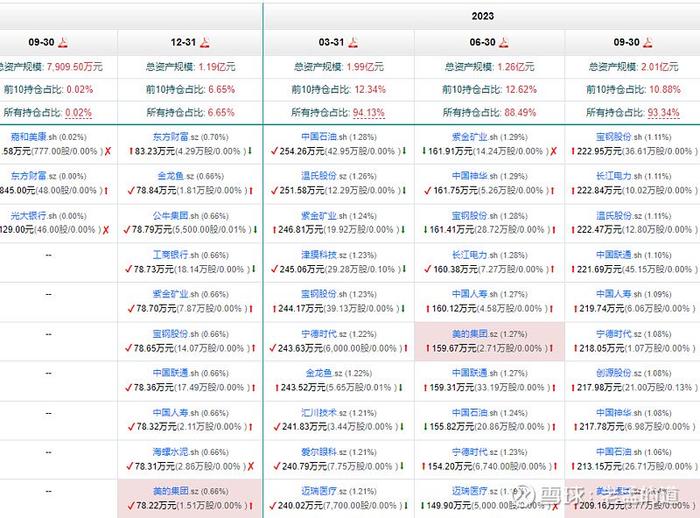Screen dimensions: 700x518
Task: Open the 创源股份 stock link
Action: (x=614, y=373)
